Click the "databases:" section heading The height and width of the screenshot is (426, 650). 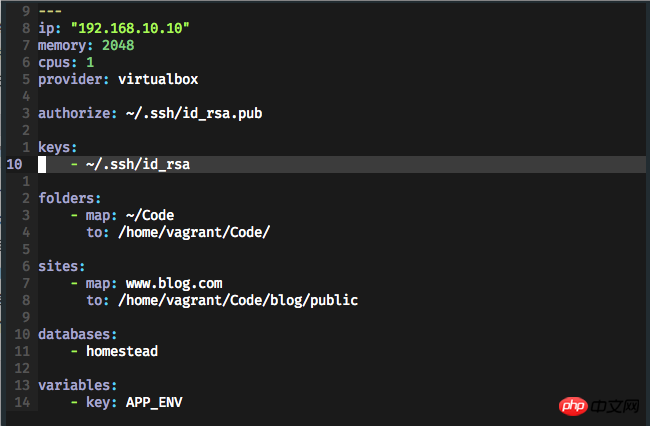78,334
